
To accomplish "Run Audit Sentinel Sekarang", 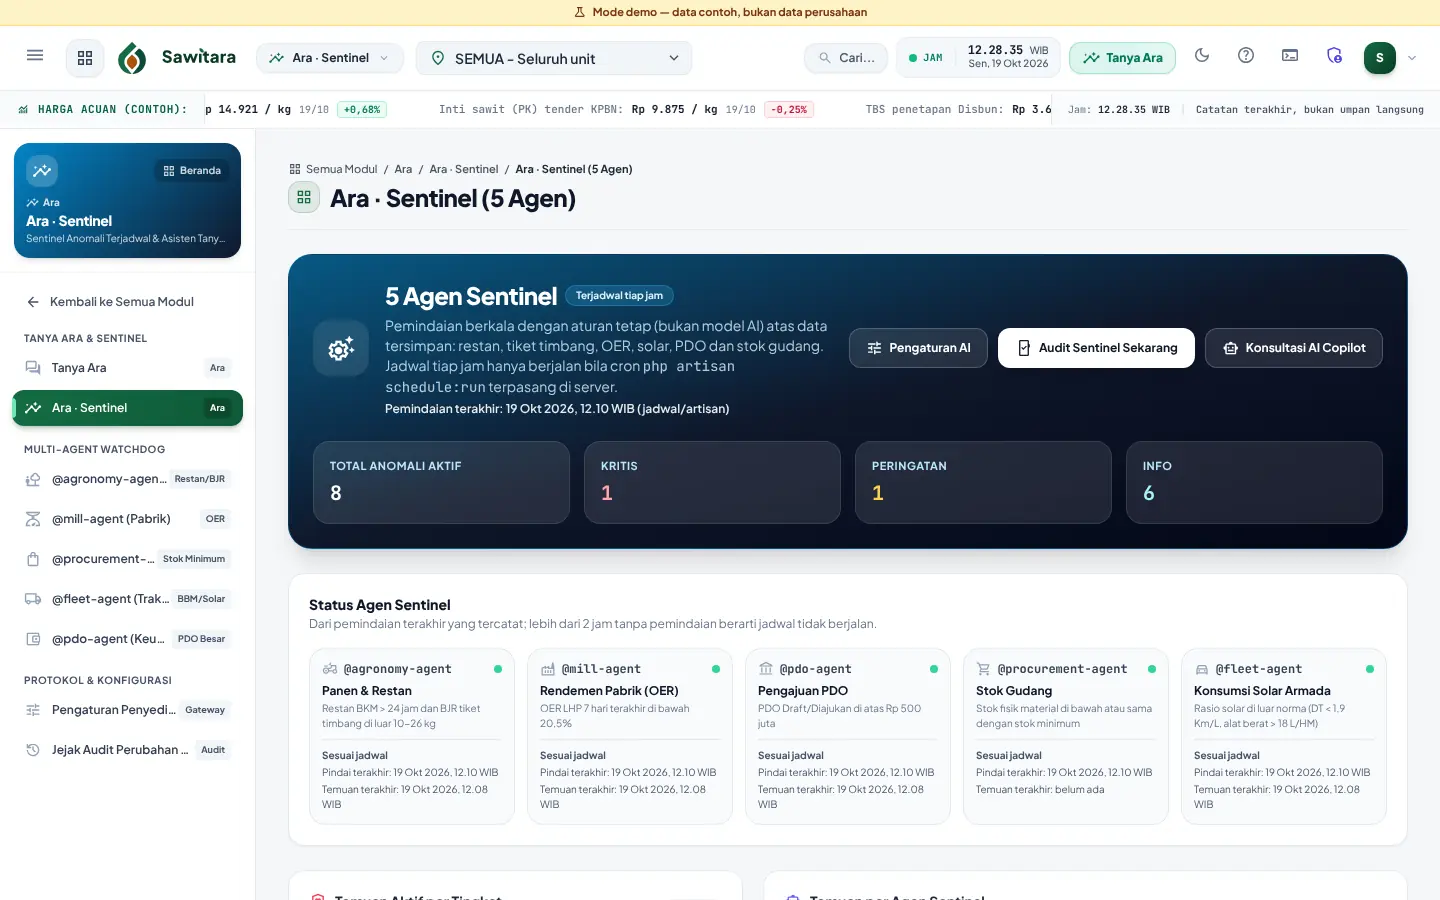I will click(x=1096, y=348).
